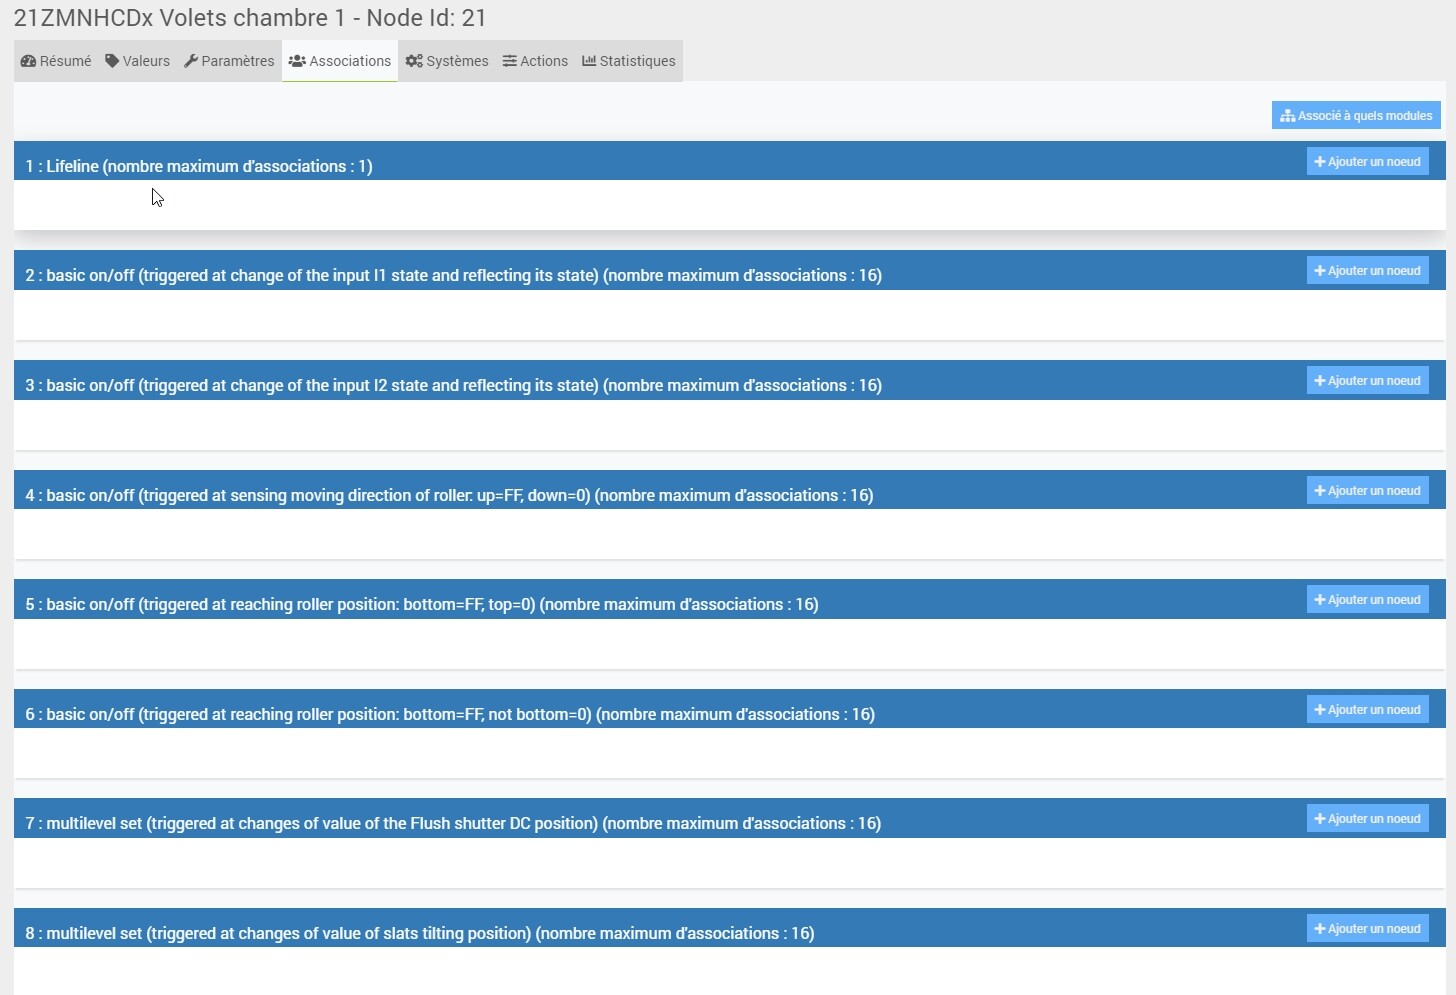
Task: Click the plus icon for group 4 moving direction
Action: click(x=1320, y=491)
